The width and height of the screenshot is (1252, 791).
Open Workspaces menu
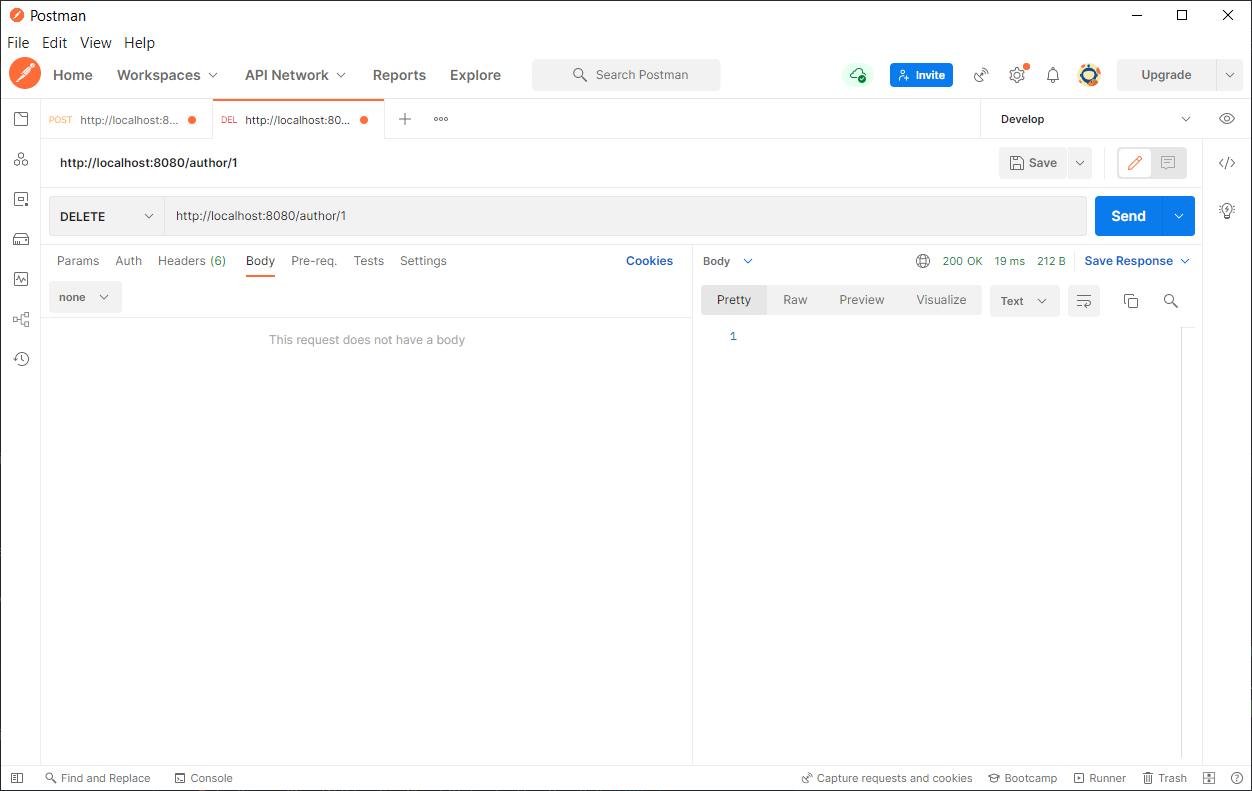click(x=167, y=75)
